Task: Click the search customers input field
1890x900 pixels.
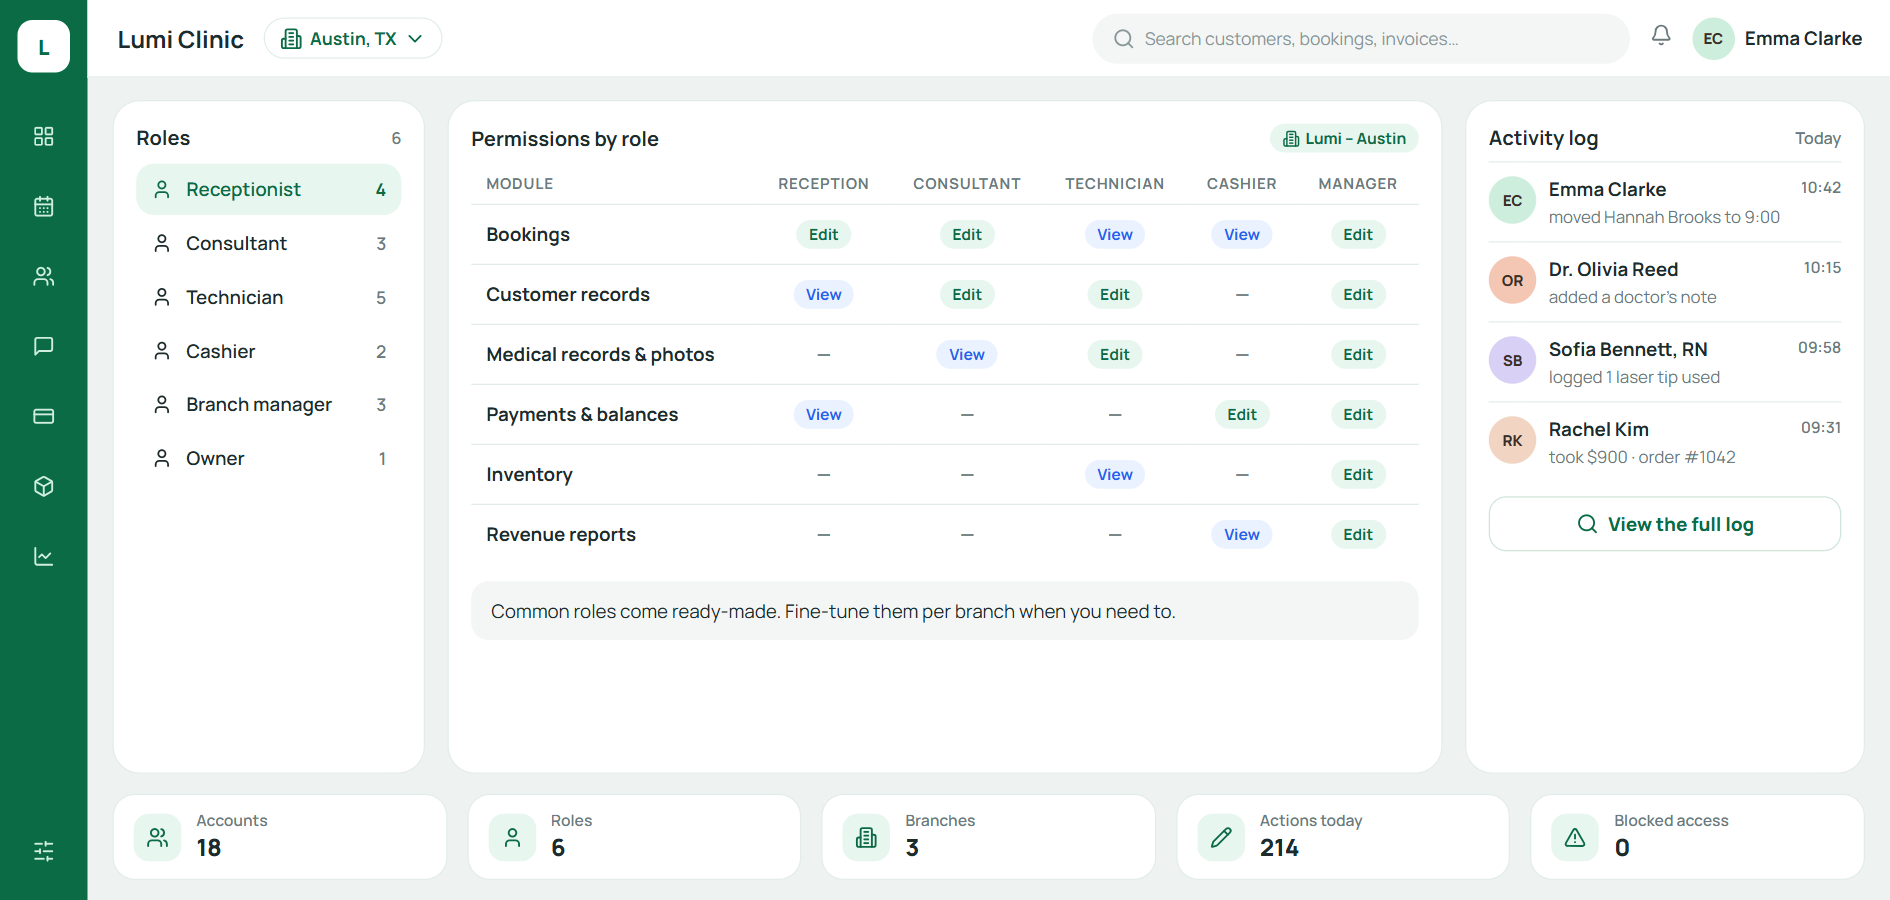Action: [x=1361, y=39]
